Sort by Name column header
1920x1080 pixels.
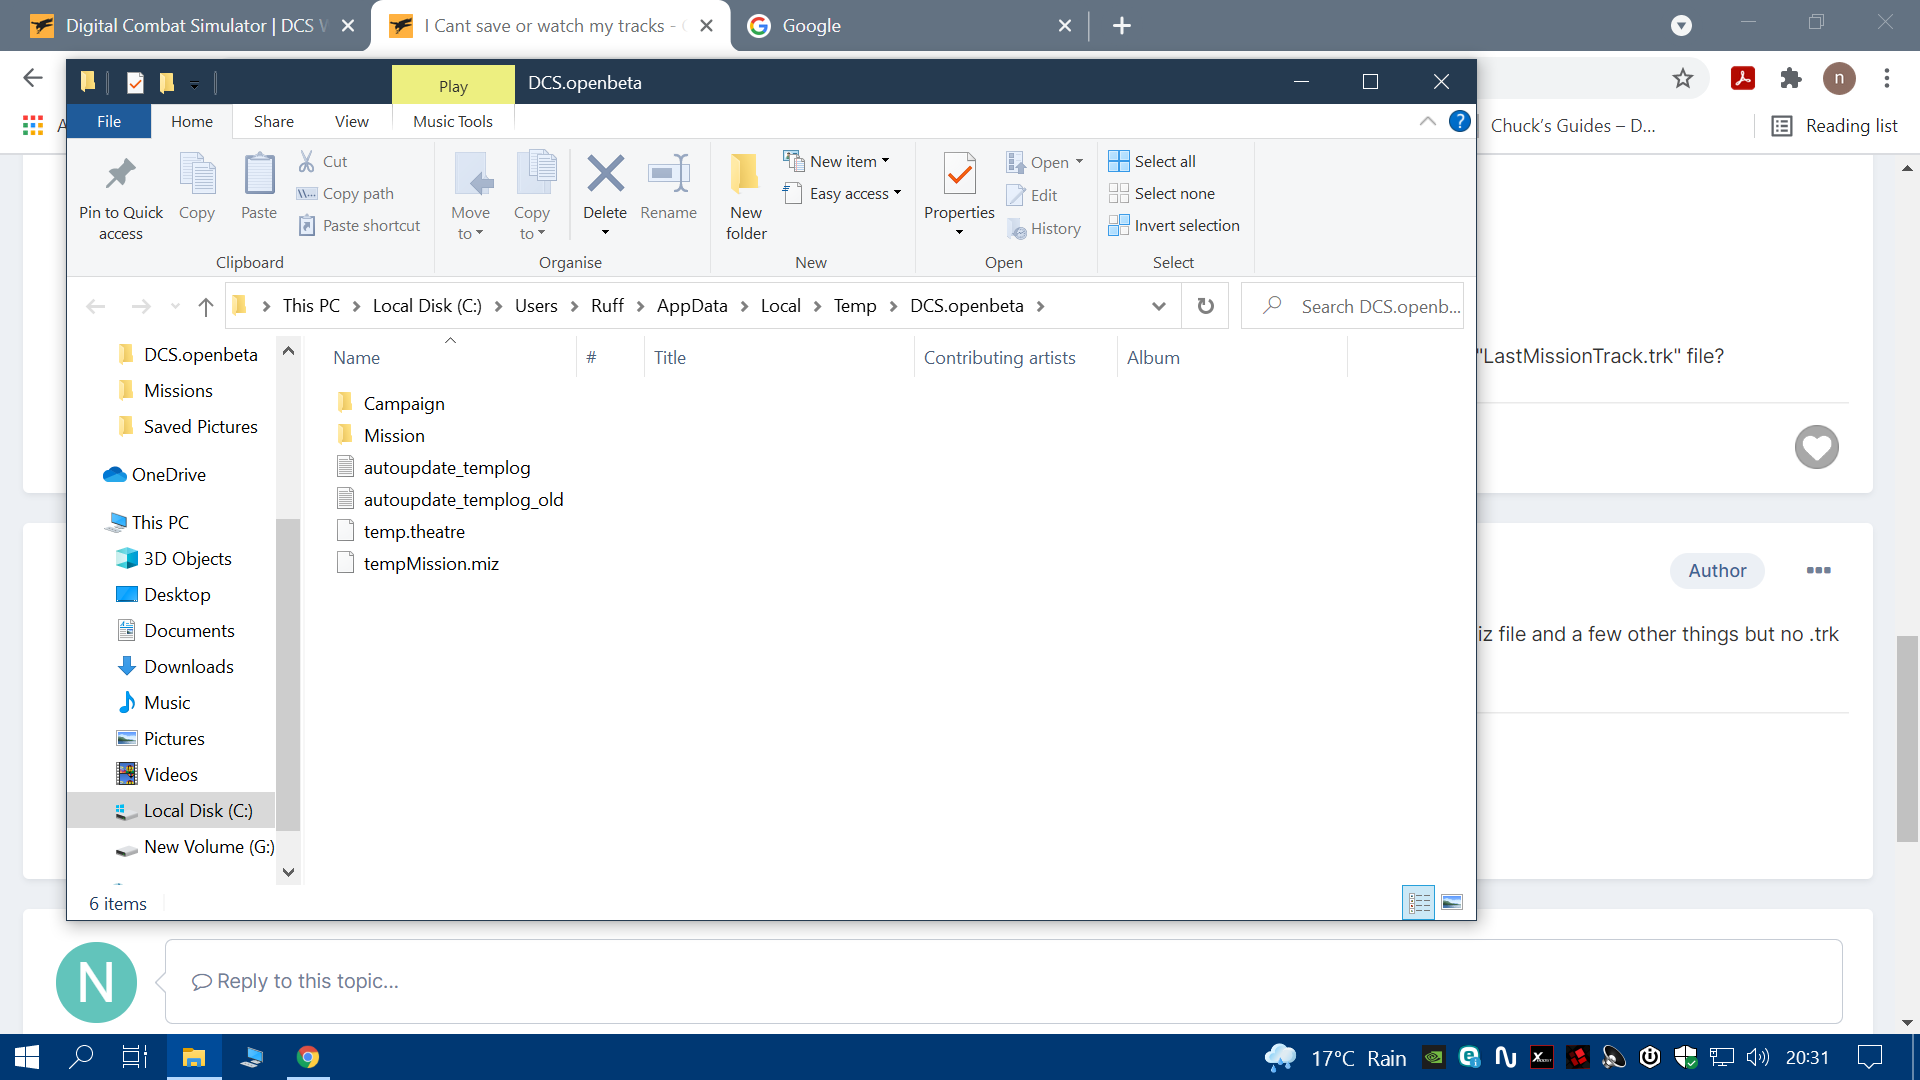pyautogui.click(x=356, y=358)
